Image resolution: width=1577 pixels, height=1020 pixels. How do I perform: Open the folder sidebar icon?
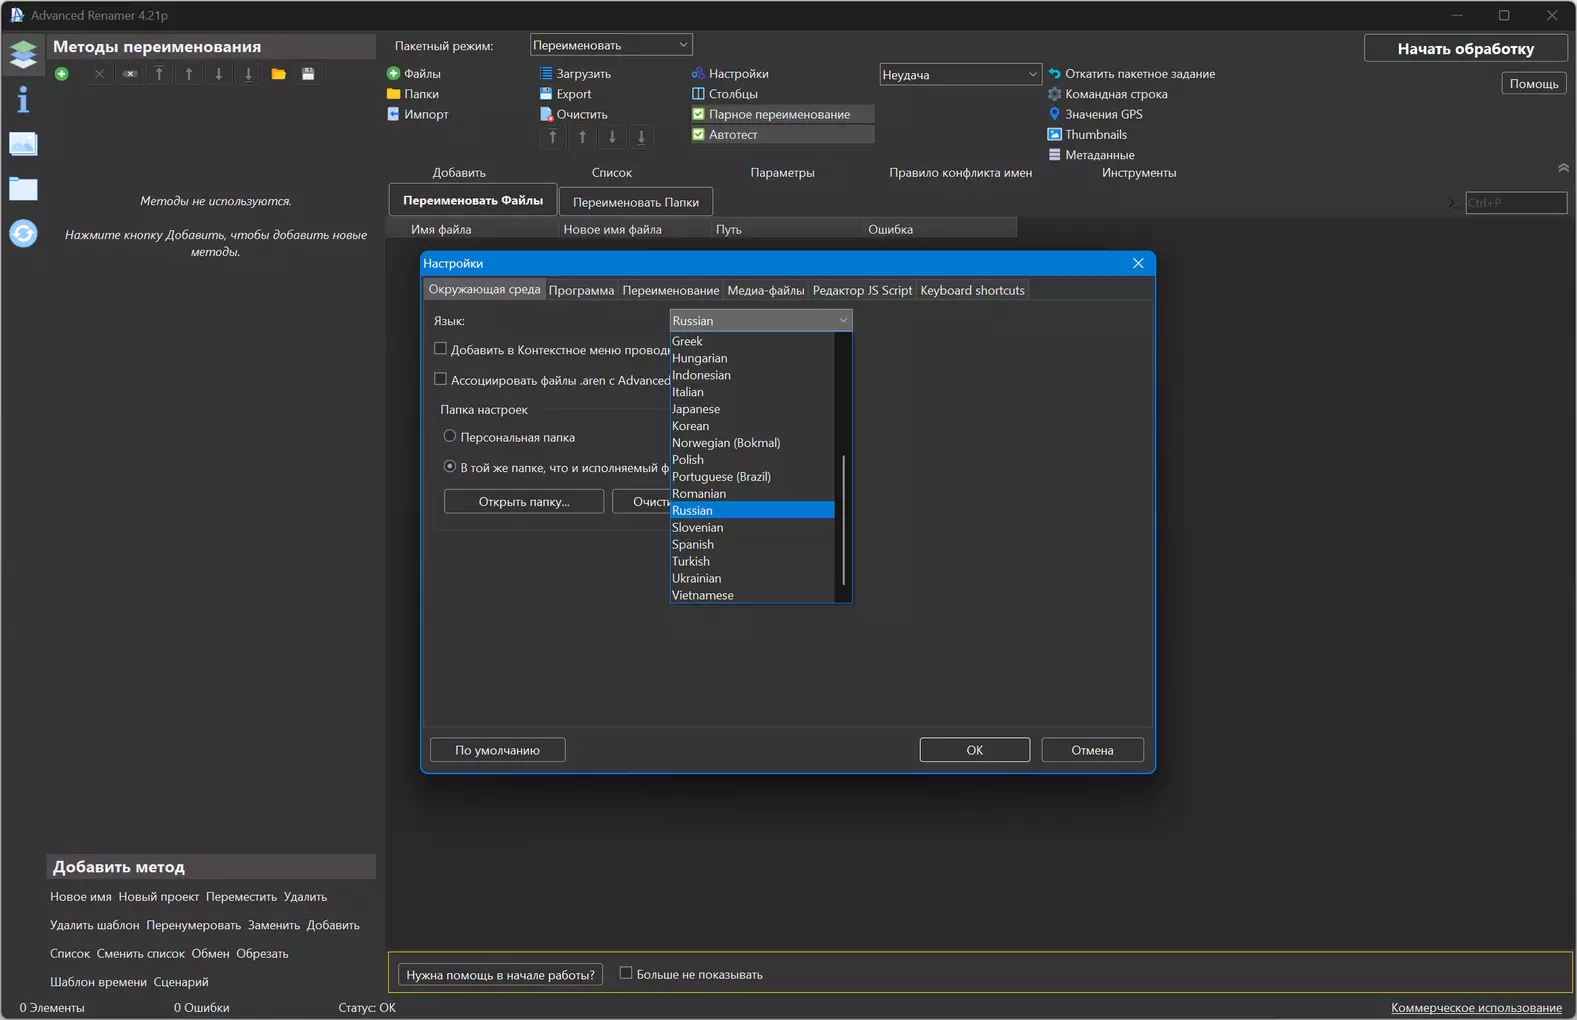pyautogui.click(x=23, y=189)
